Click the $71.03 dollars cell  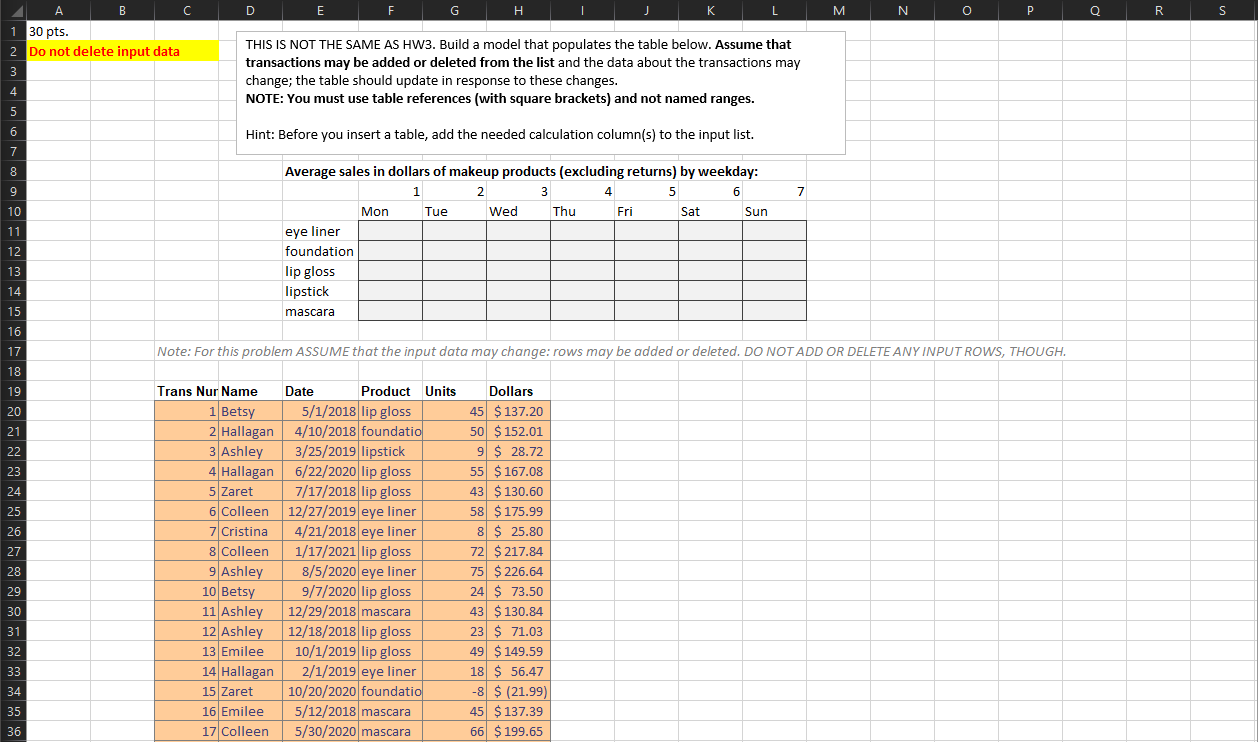(518, 631)
